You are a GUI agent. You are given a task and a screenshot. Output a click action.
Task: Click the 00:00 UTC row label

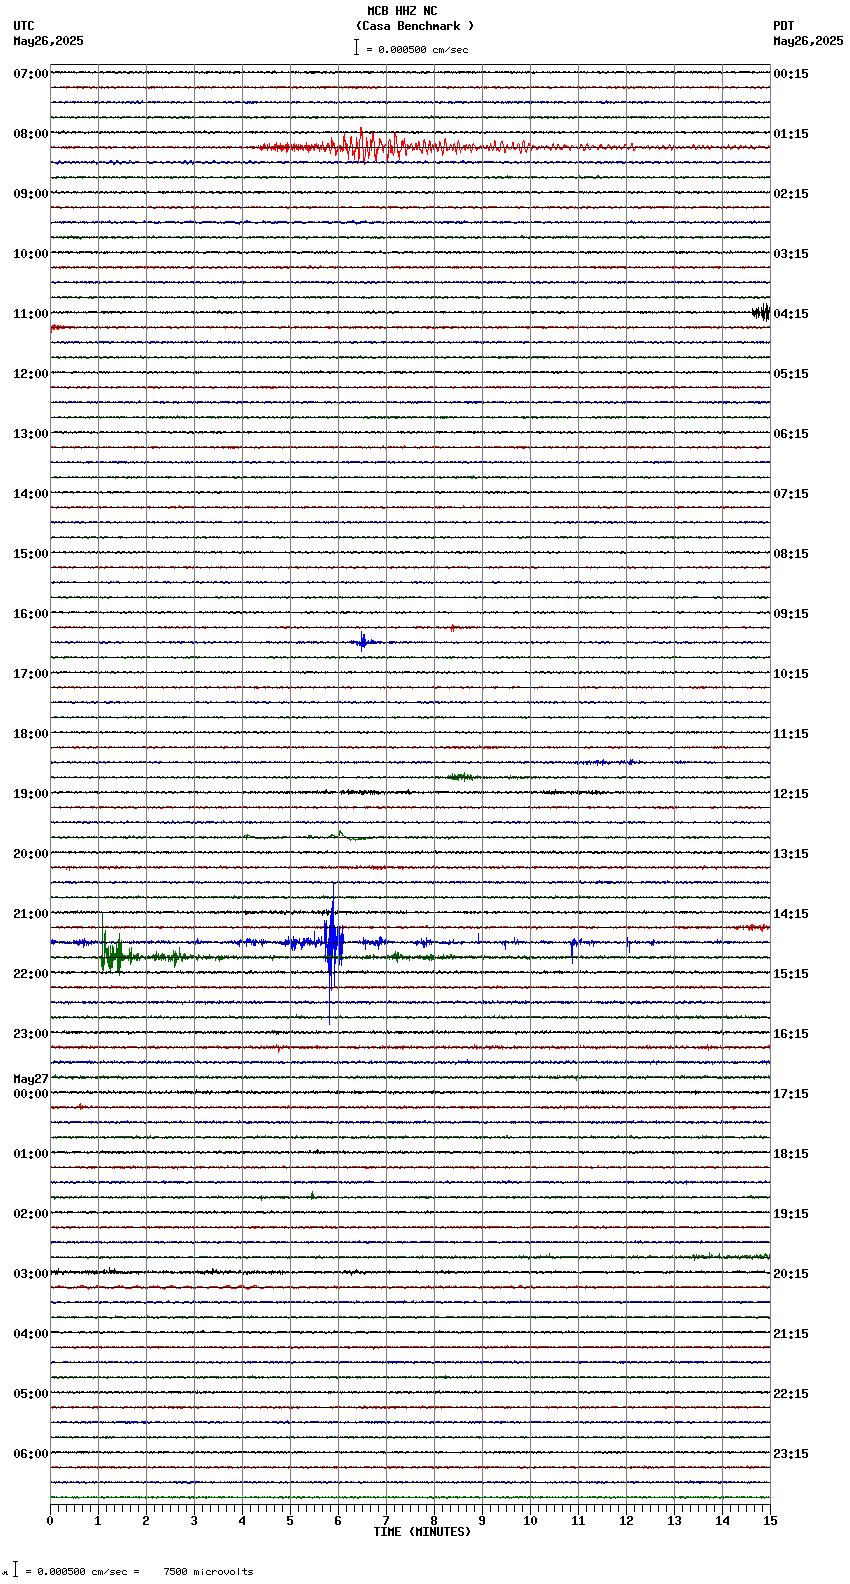(x=31, y=1094)
